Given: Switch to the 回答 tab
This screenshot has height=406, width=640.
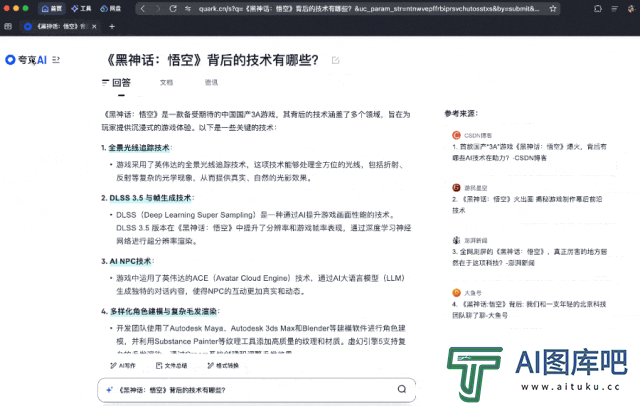Looking at the screenshot, I should click(116, 83).
